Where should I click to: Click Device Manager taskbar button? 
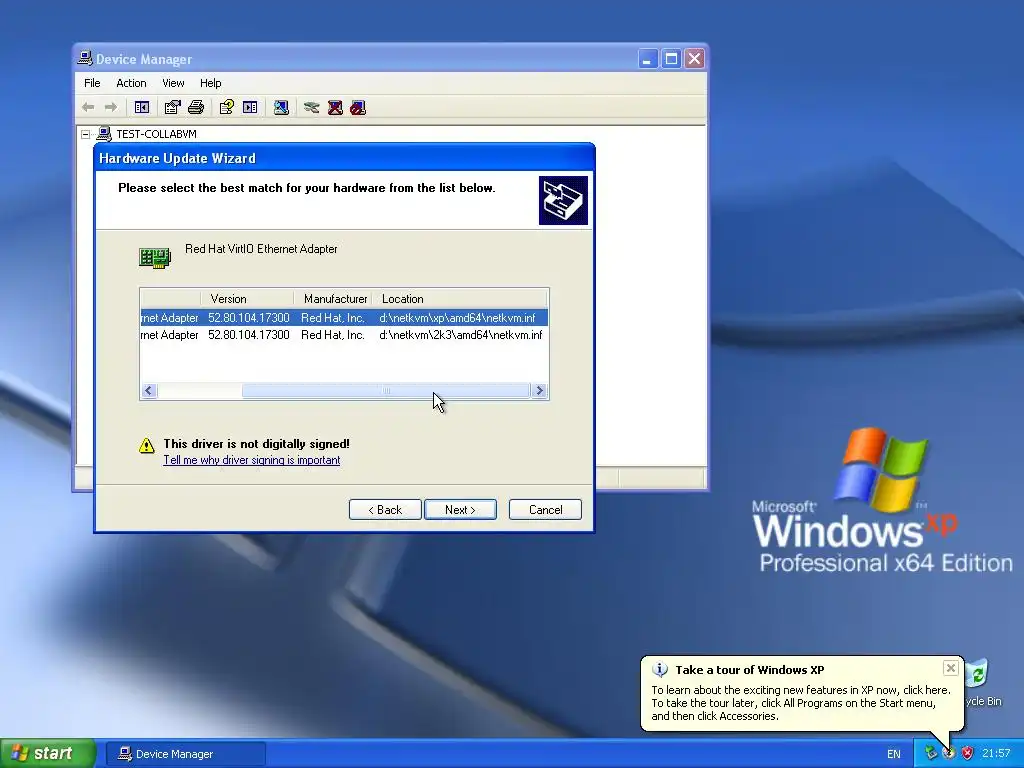186,754
